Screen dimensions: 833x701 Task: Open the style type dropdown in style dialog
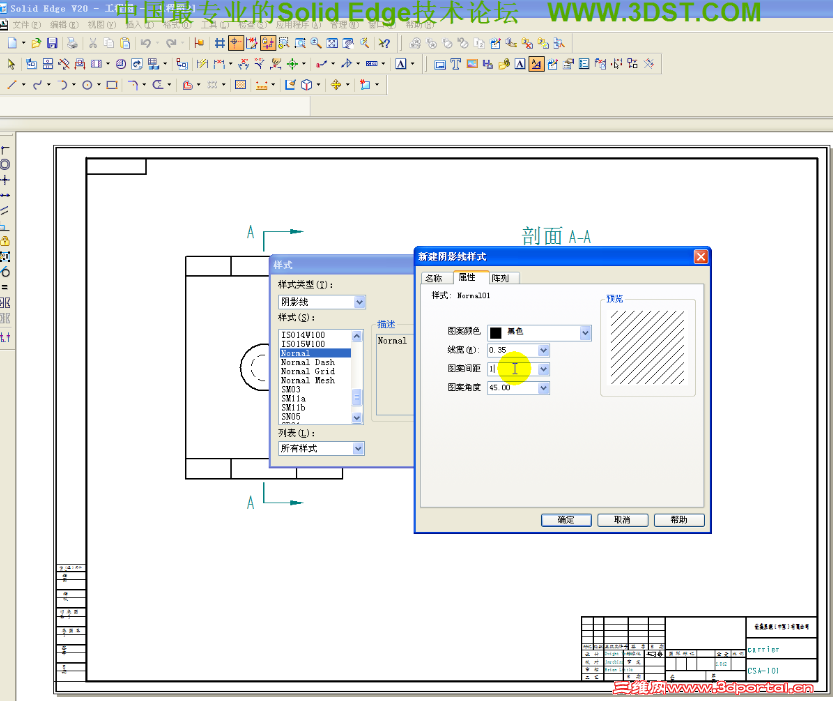coord(360,302)
